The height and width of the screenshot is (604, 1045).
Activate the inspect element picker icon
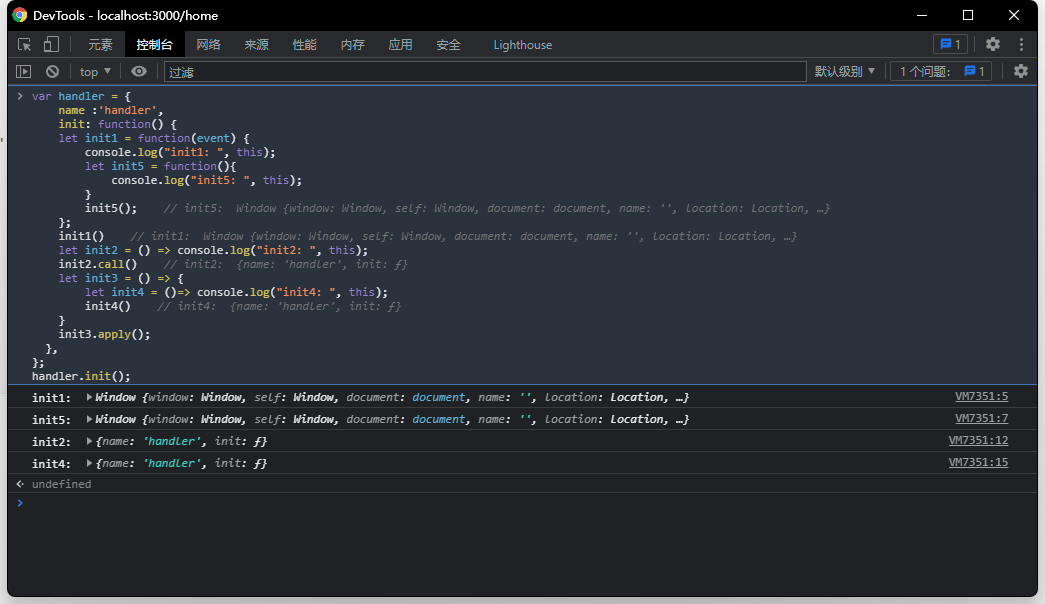(x=25, y=45)
